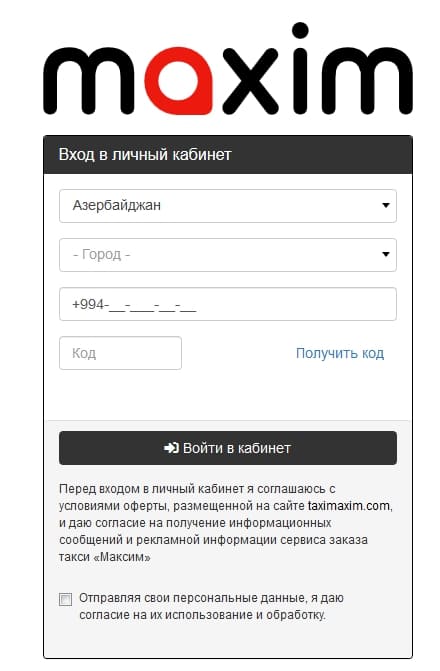Focus the +994 phone number field
Screen dimensions: 440x671
[228, 304]
